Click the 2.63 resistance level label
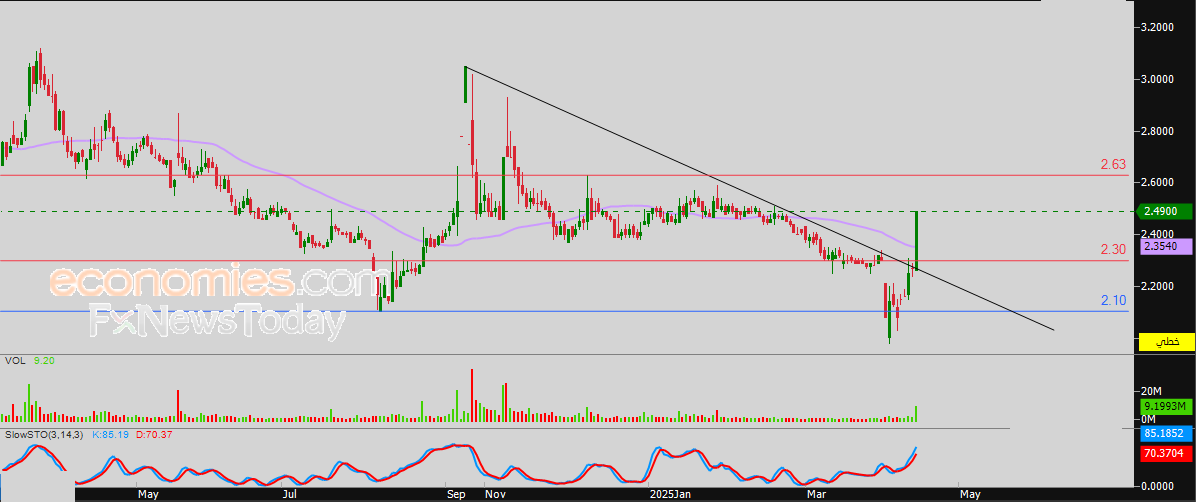Image resolution: width=1196 pixels, height=502 pixels. click(1114, 164)
